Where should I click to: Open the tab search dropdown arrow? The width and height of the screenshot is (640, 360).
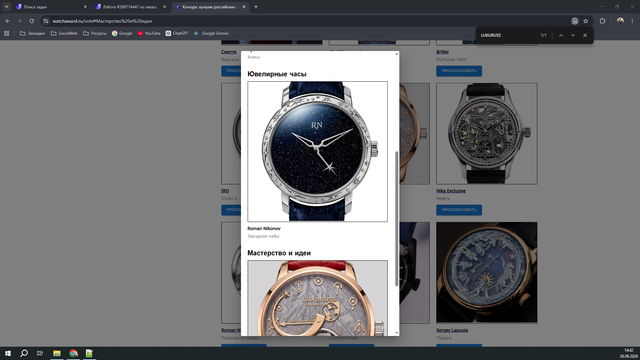pos(7,7)
